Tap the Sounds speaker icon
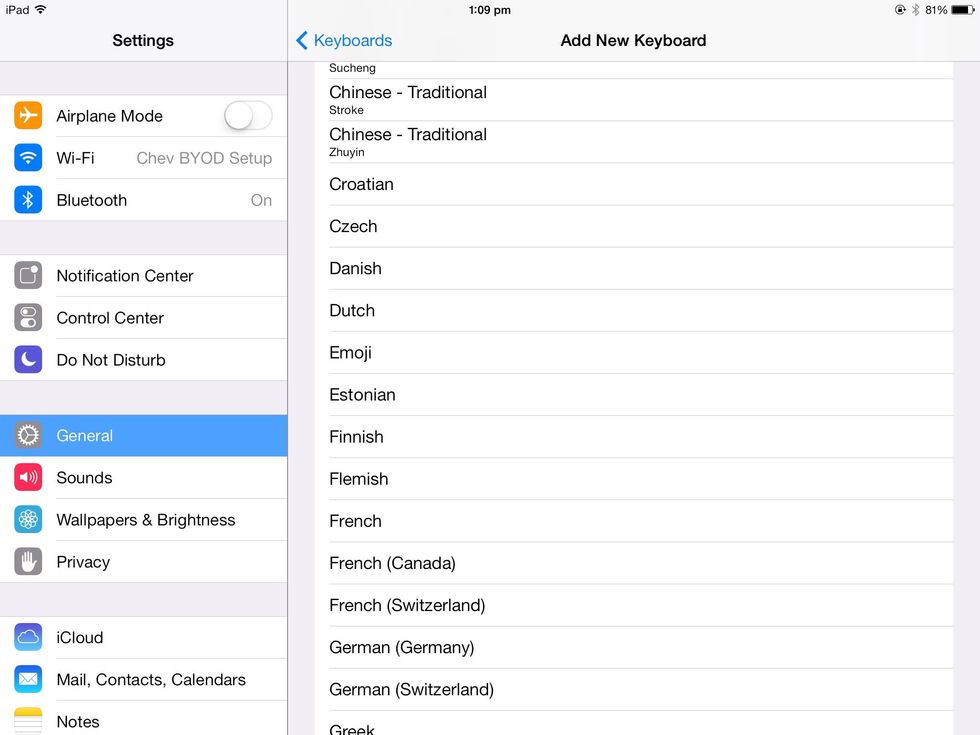This screenshot has width=980, height=735. (28, 478)
